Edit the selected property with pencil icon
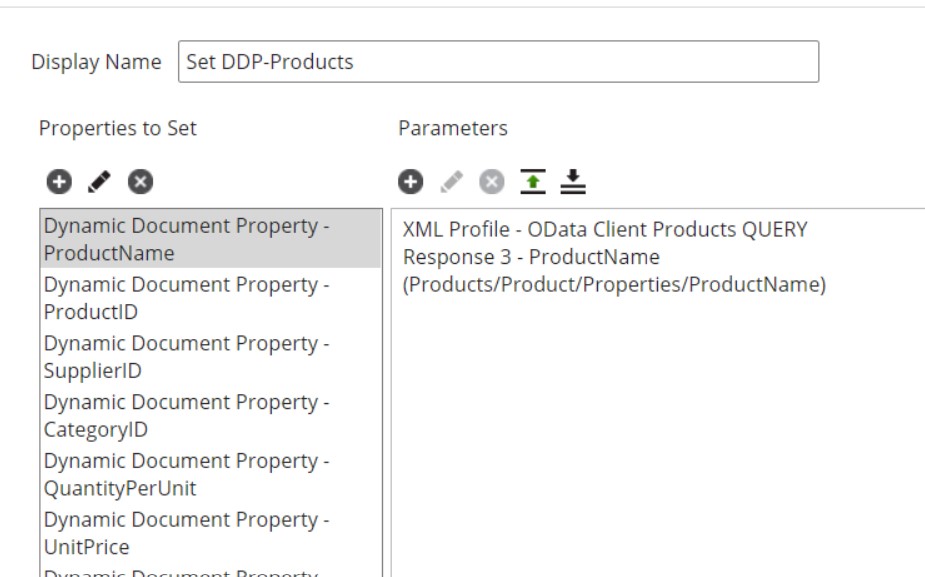This screenshot has height=577, width=925. tap(99, 182)
